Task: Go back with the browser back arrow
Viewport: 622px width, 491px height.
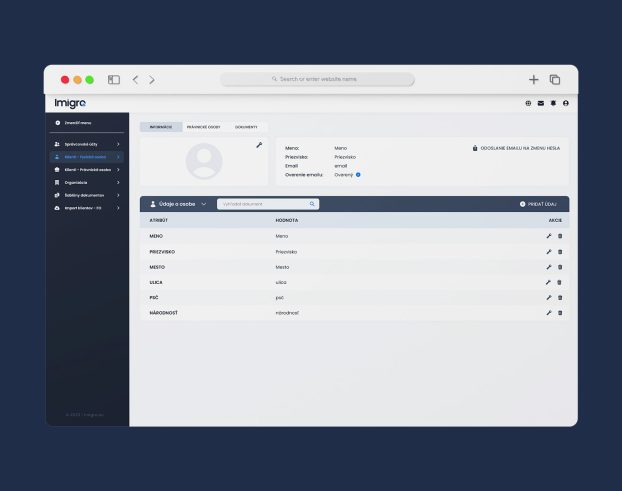Action: pyautogui.click(x=135, y=80)
